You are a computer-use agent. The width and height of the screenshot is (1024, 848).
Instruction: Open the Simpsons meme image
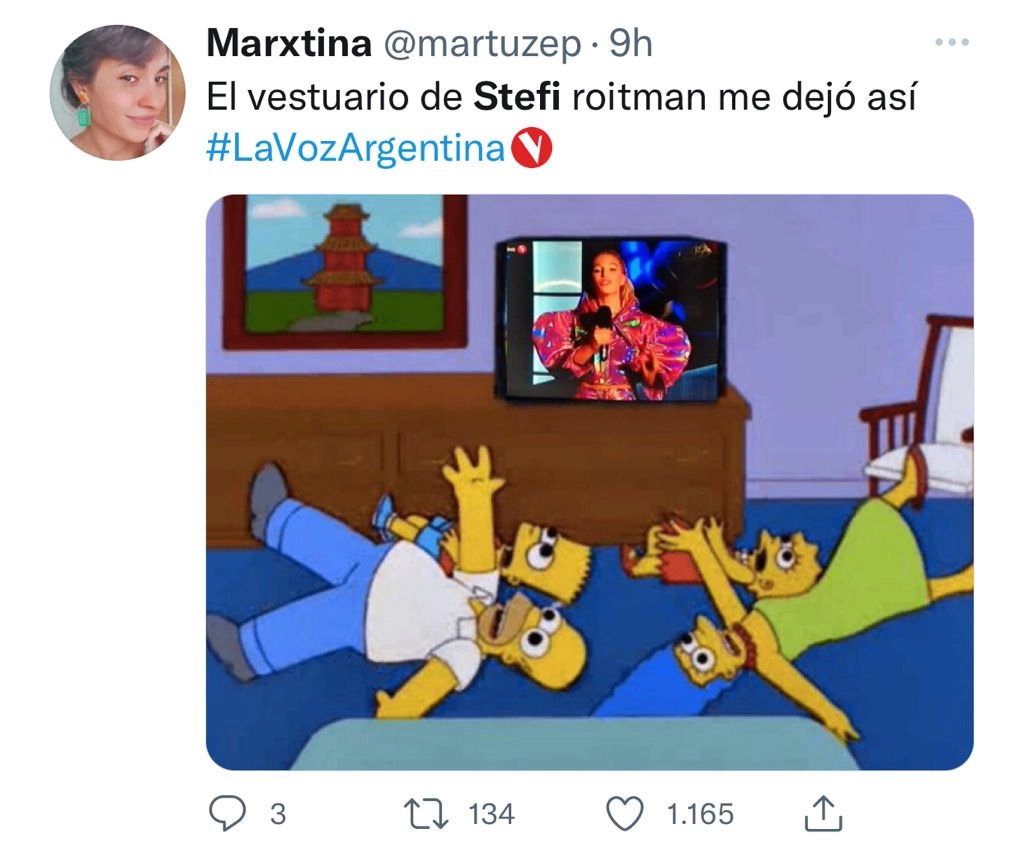tap(590, 482)
